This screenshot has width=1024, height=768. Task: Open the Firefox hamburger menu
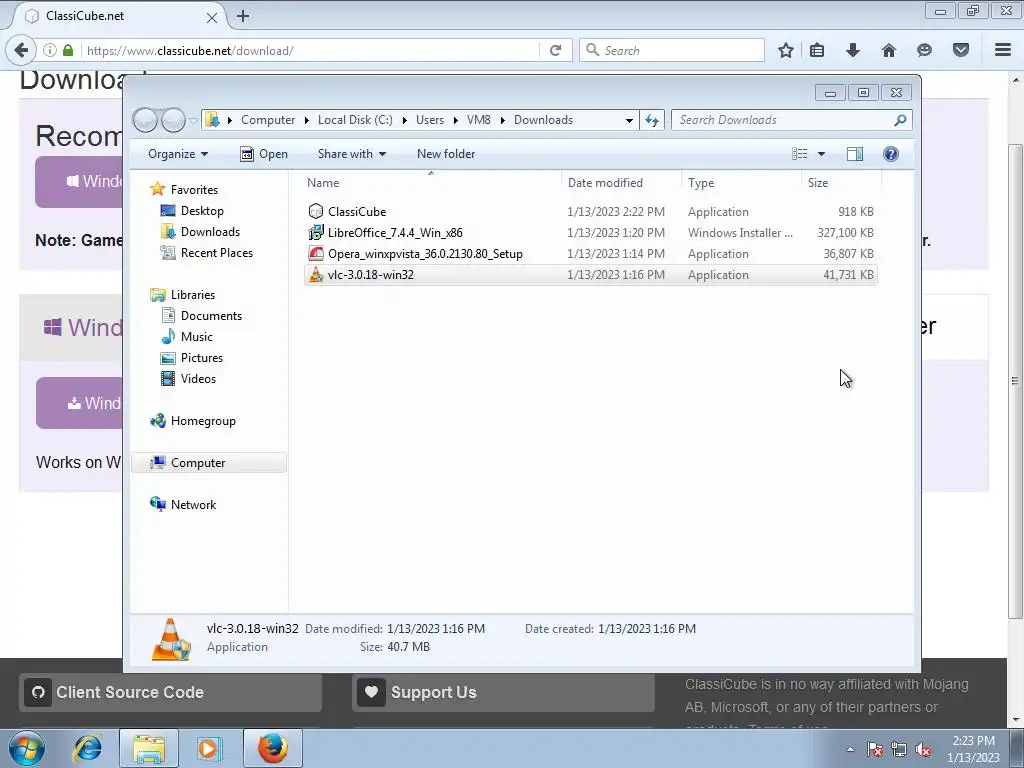click(x=1003, y=50)
